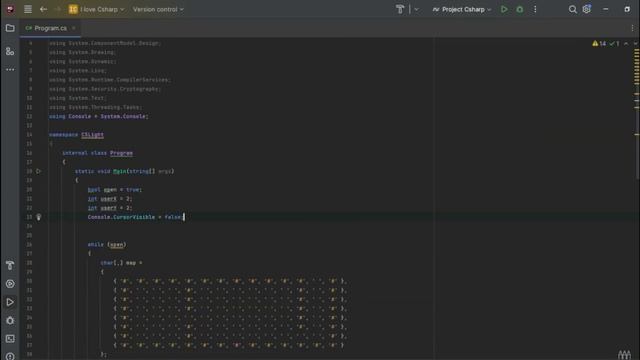Open the Debug tool window from left sidebar
The image size is (640, 360).
click(10, 321)
